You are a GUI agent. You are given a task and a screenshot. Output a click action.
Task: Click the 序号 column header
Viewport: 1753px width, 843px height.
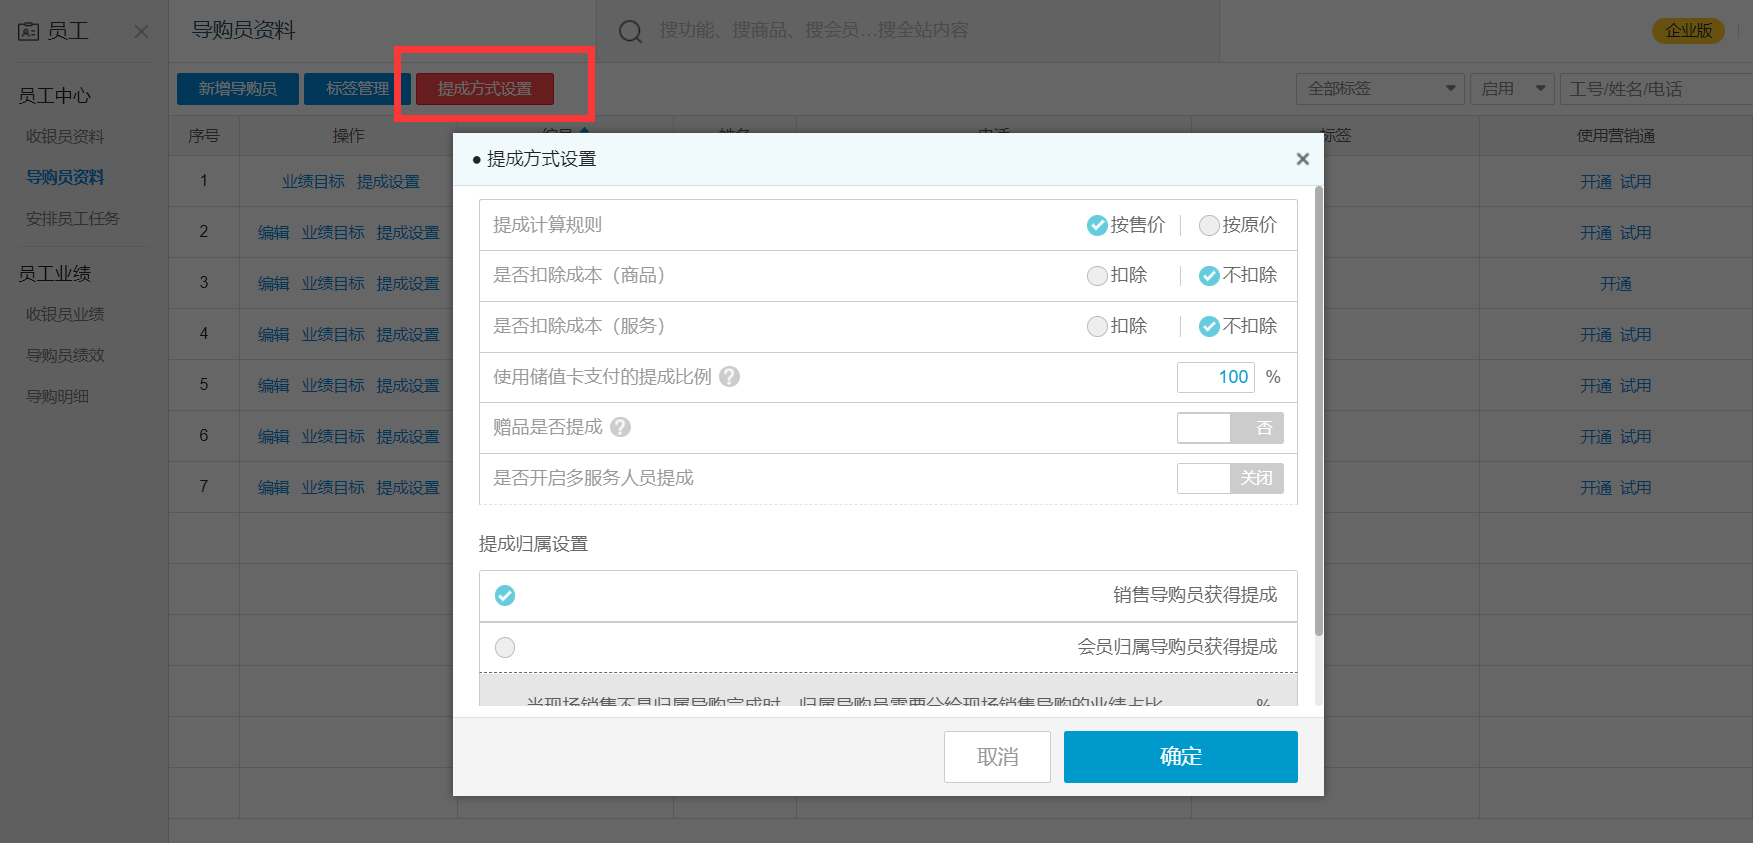(x=204, y=136)
